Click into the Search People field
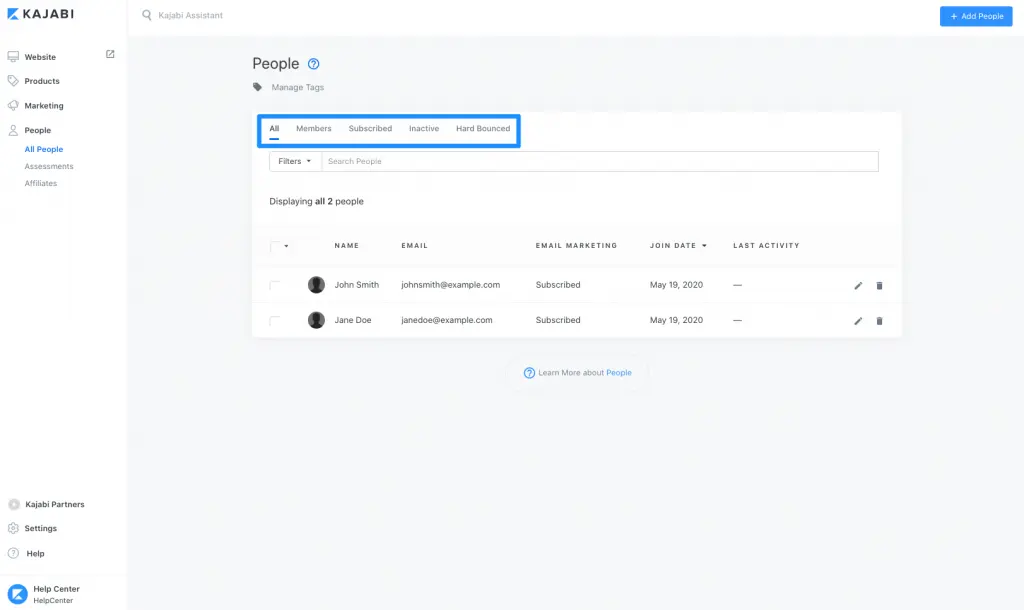The width and height of the screenshot is (1024, 610). click(x=600, y=161)
